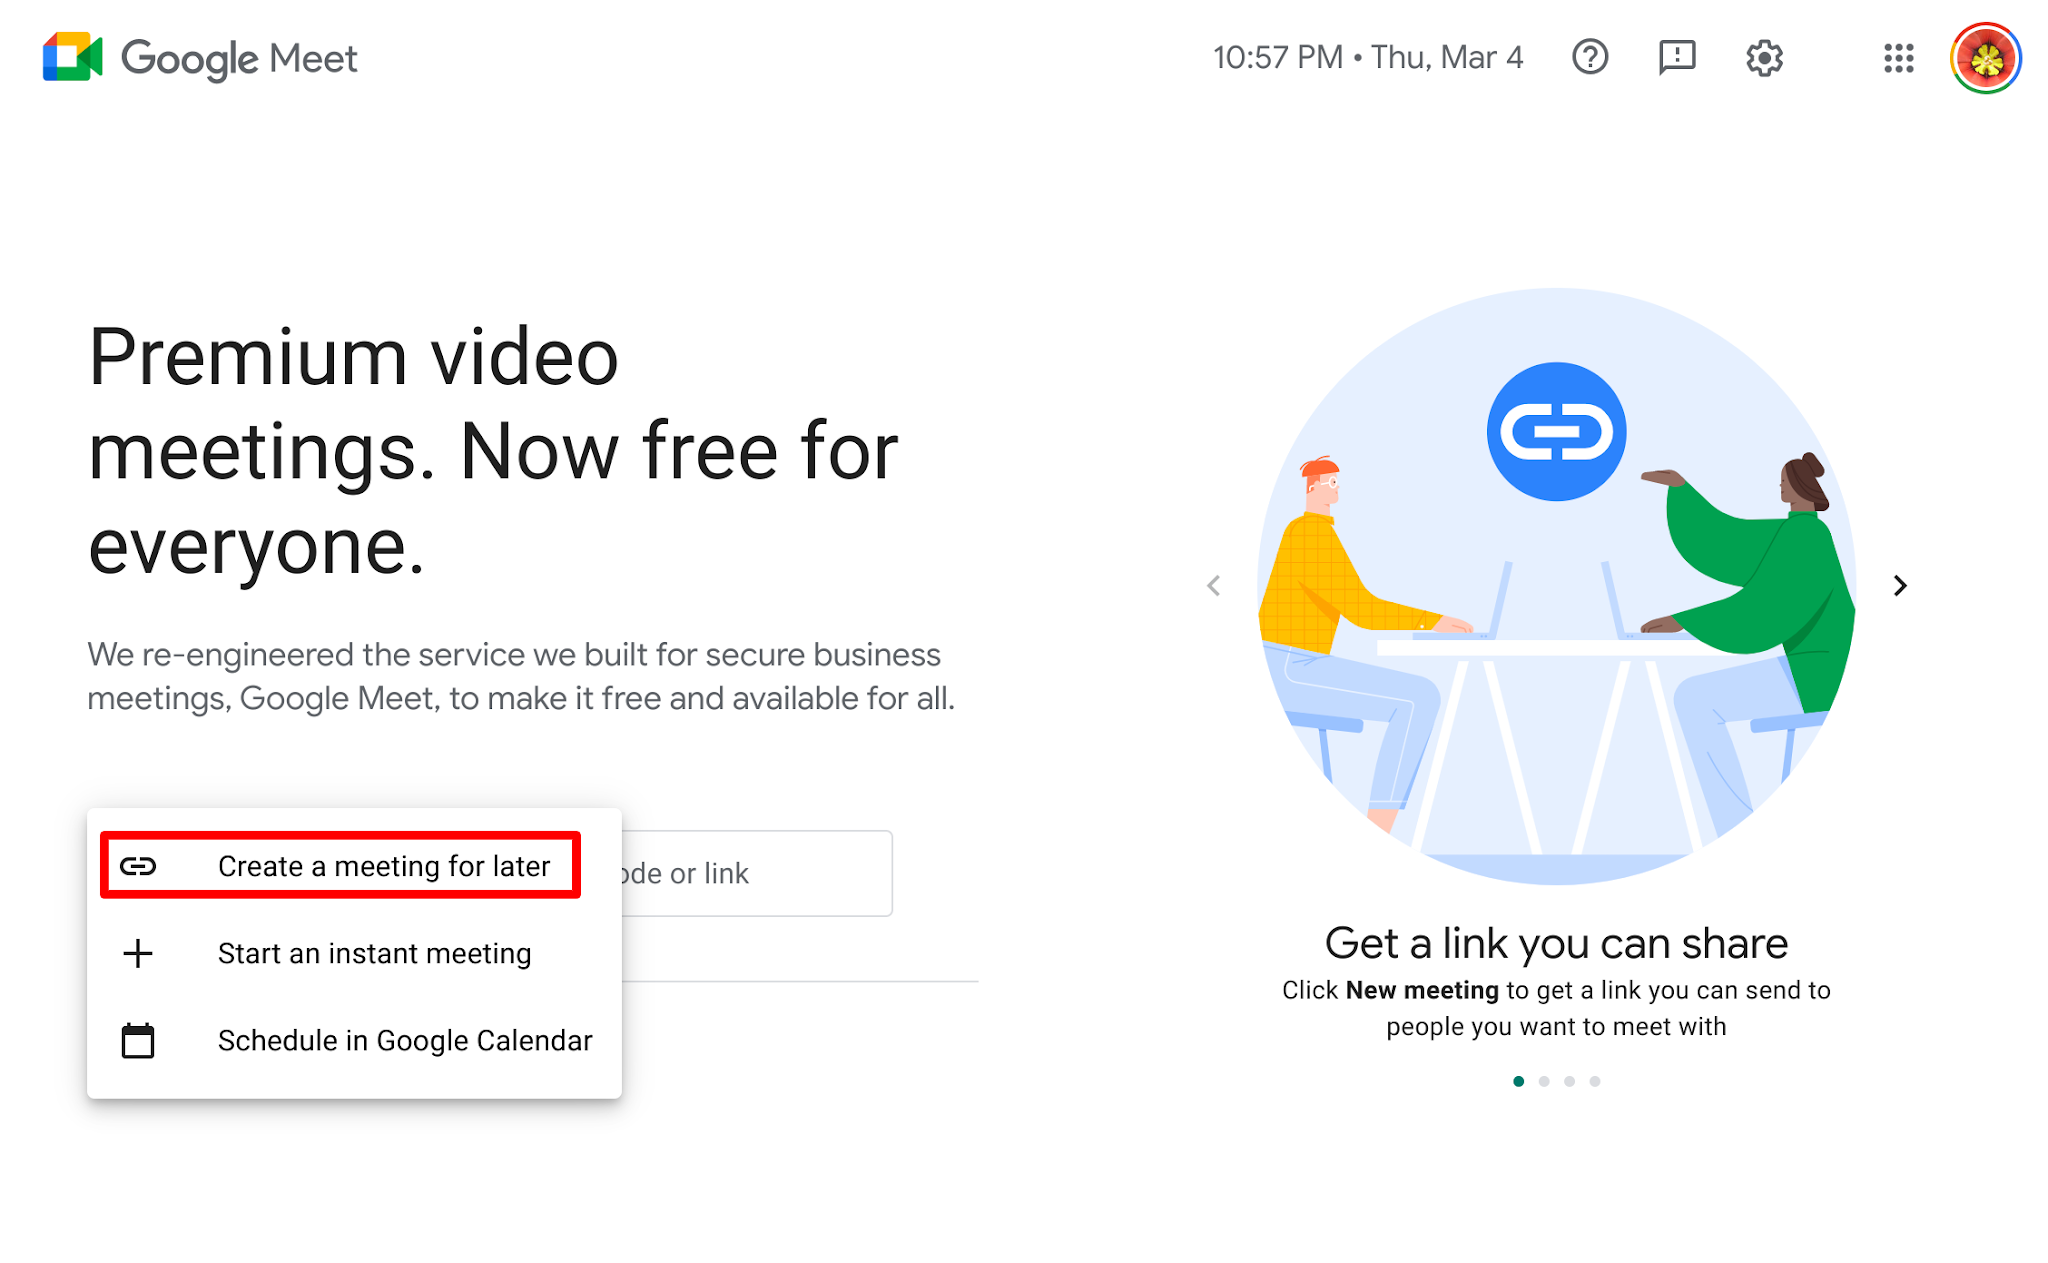Open Google Meet settings gear

point(1765,58)
